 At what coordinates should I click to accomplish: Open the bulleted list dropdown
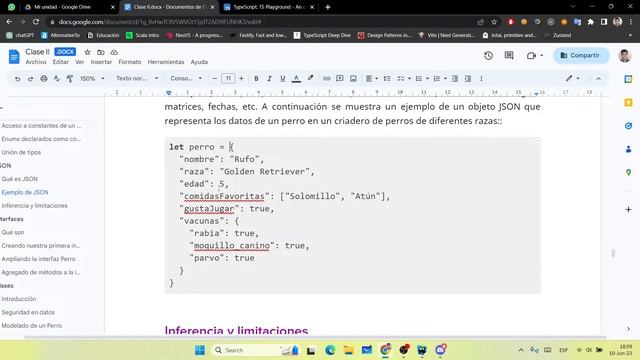[x=422, y=78]
